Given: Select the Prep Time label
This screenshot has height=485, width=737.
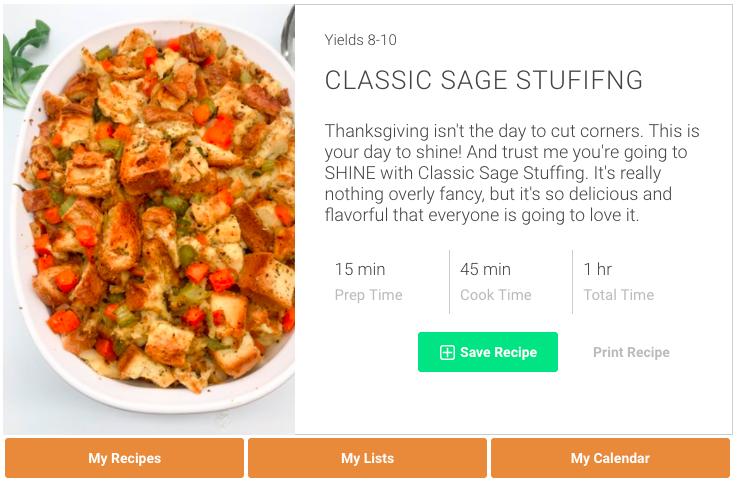Looking at the screenshot, I should 368,295.
